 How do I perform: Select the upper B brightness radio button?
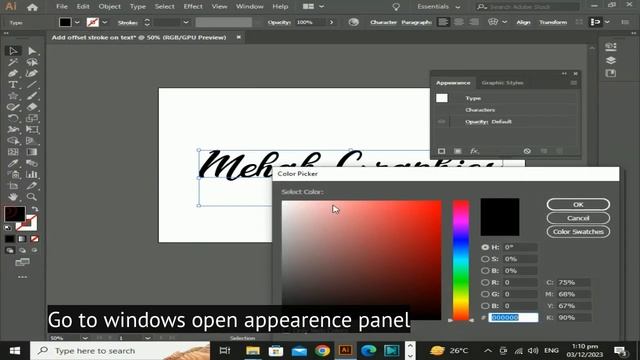[485, 271]
